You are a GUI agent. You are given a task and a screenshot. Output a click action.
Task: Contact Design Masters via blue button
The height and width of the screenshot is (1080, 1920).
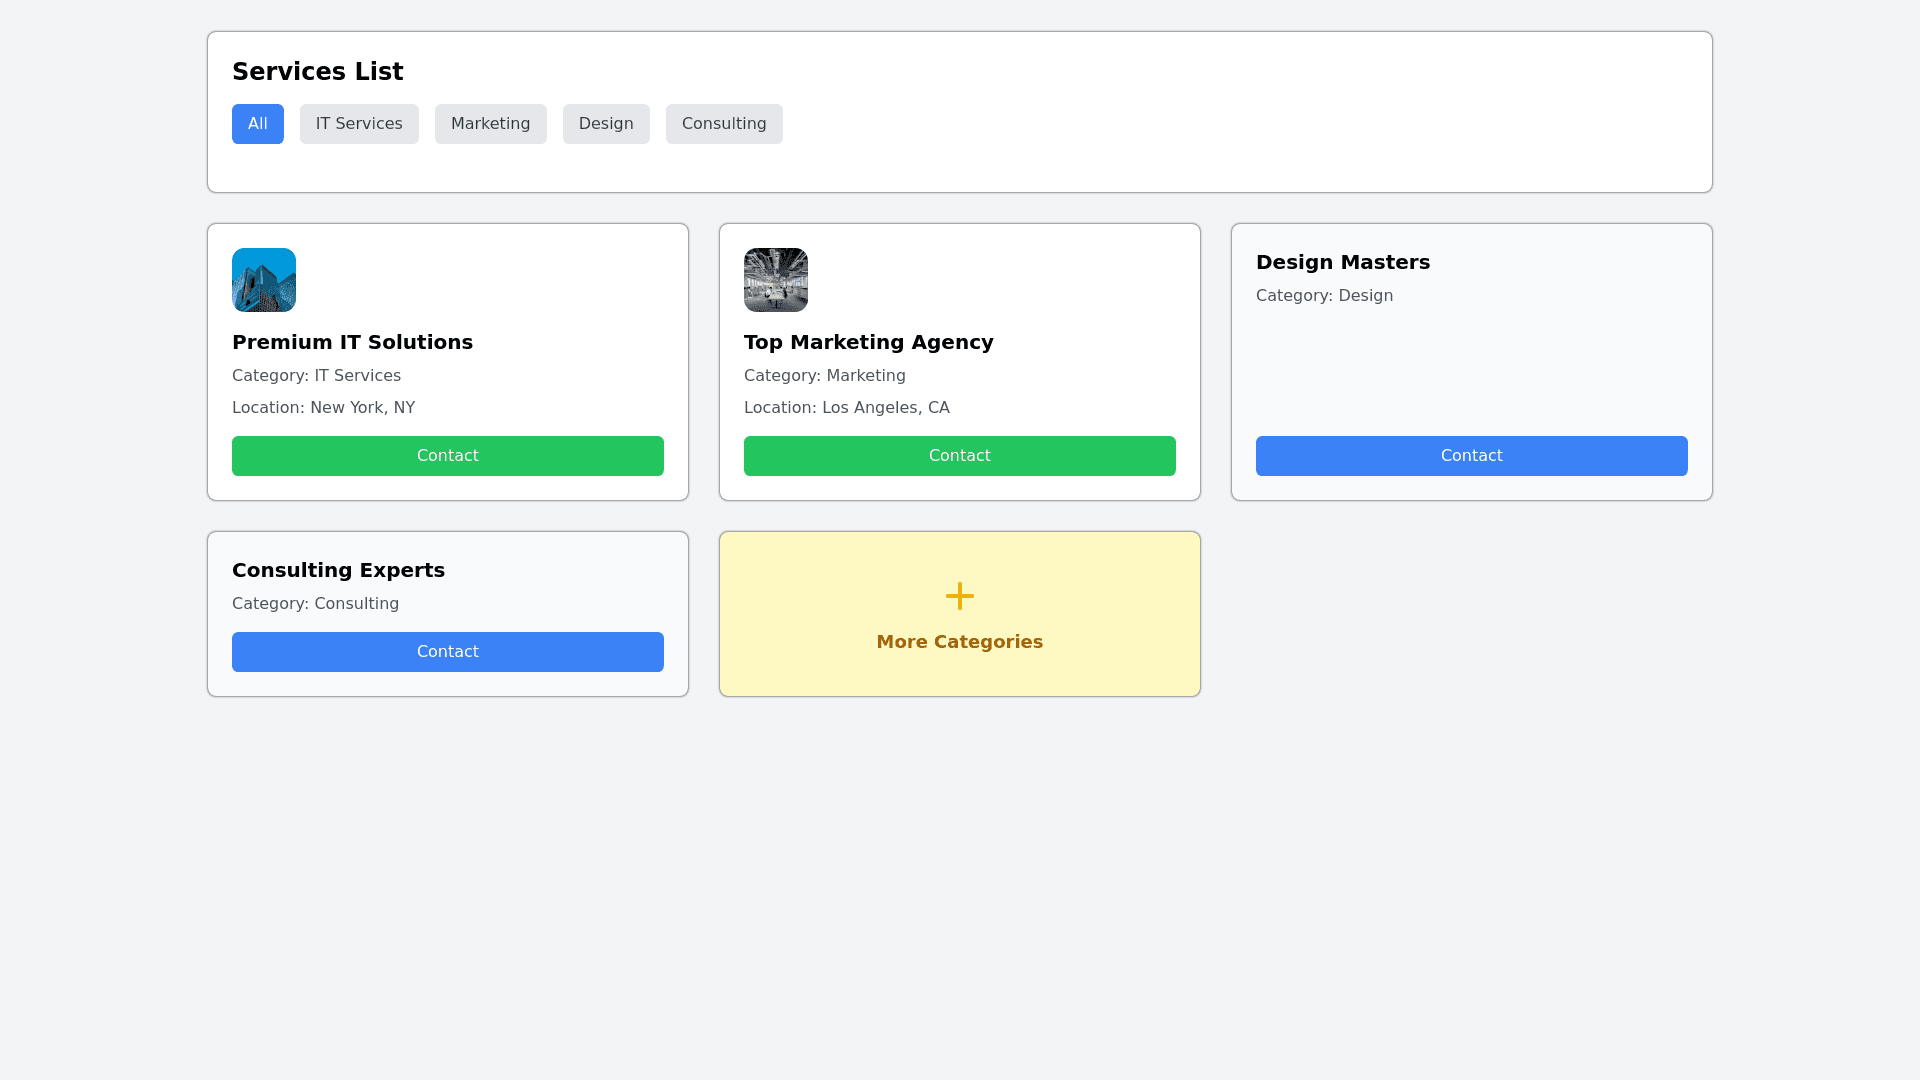(1472, 456)
